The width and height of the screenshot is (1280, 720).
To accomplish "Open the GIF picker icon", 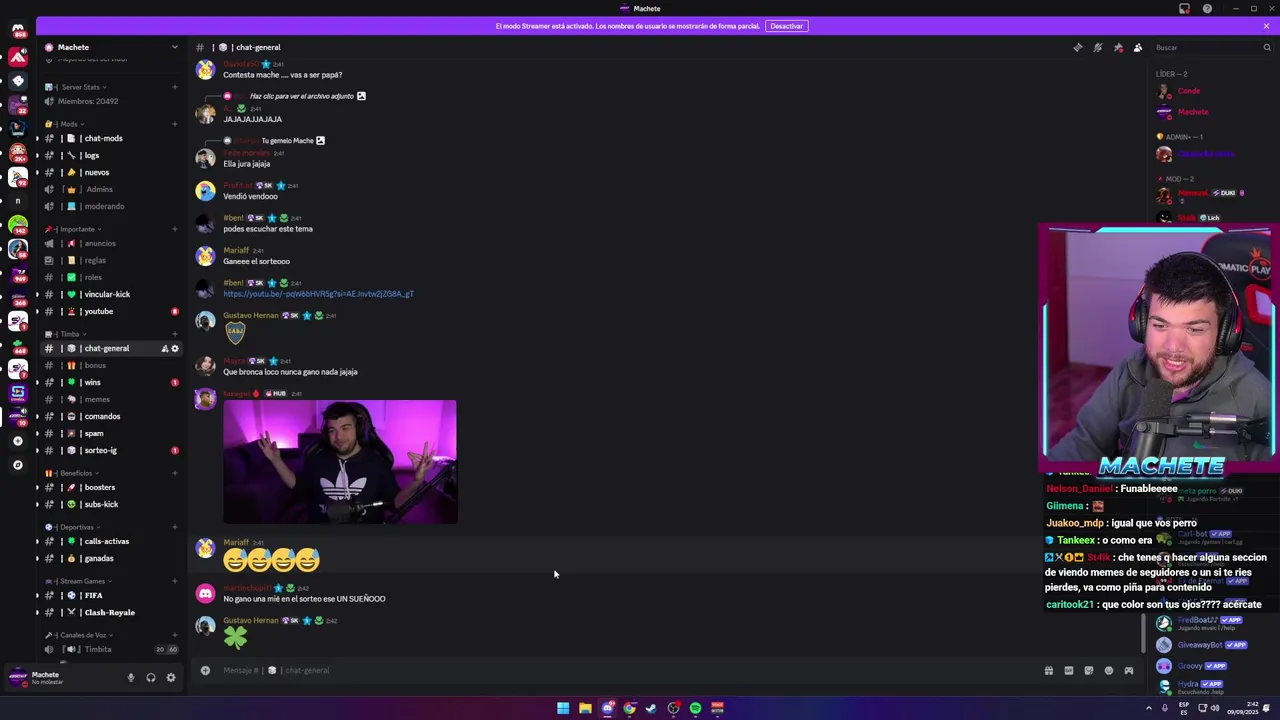I will coord(1069,670).
